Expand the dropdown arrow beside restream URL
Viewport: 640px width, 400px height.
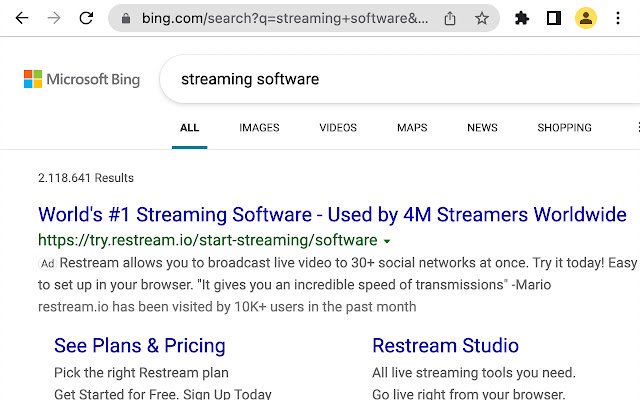(387, 241)
